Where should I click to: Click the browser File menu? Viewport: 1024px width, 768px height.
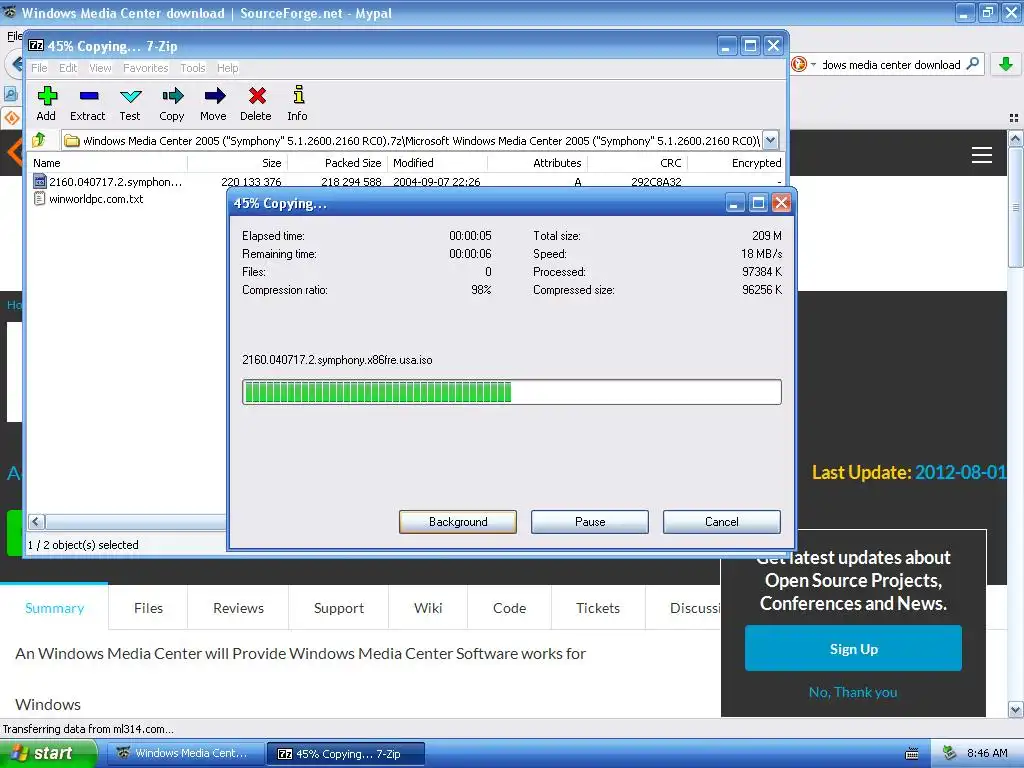click(14, 37)
